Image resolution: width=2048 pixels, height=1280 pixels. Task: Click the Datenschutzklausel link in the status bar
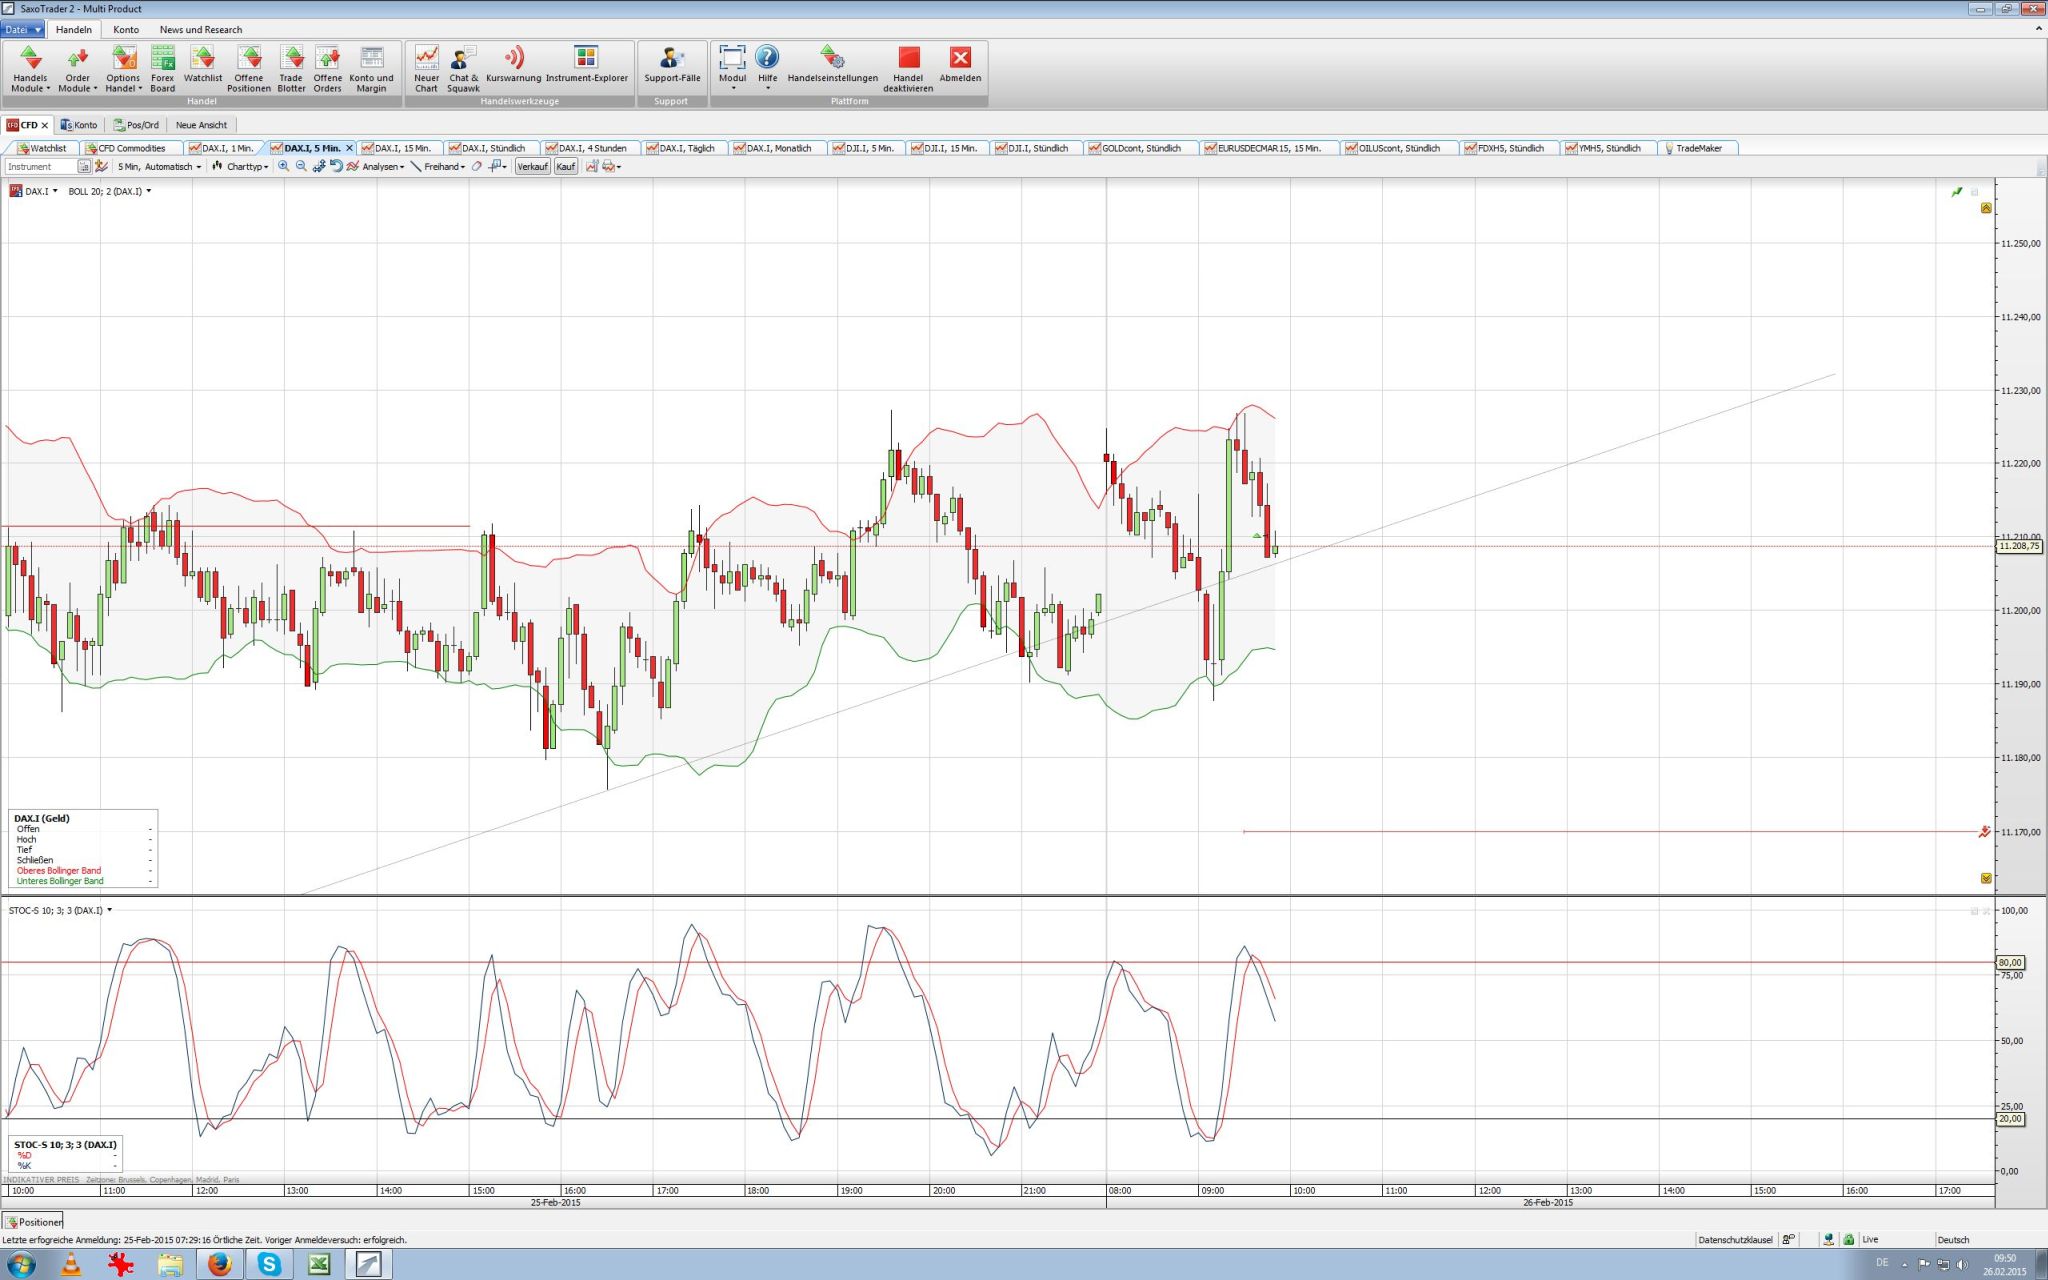[x=1735, y=1239]
